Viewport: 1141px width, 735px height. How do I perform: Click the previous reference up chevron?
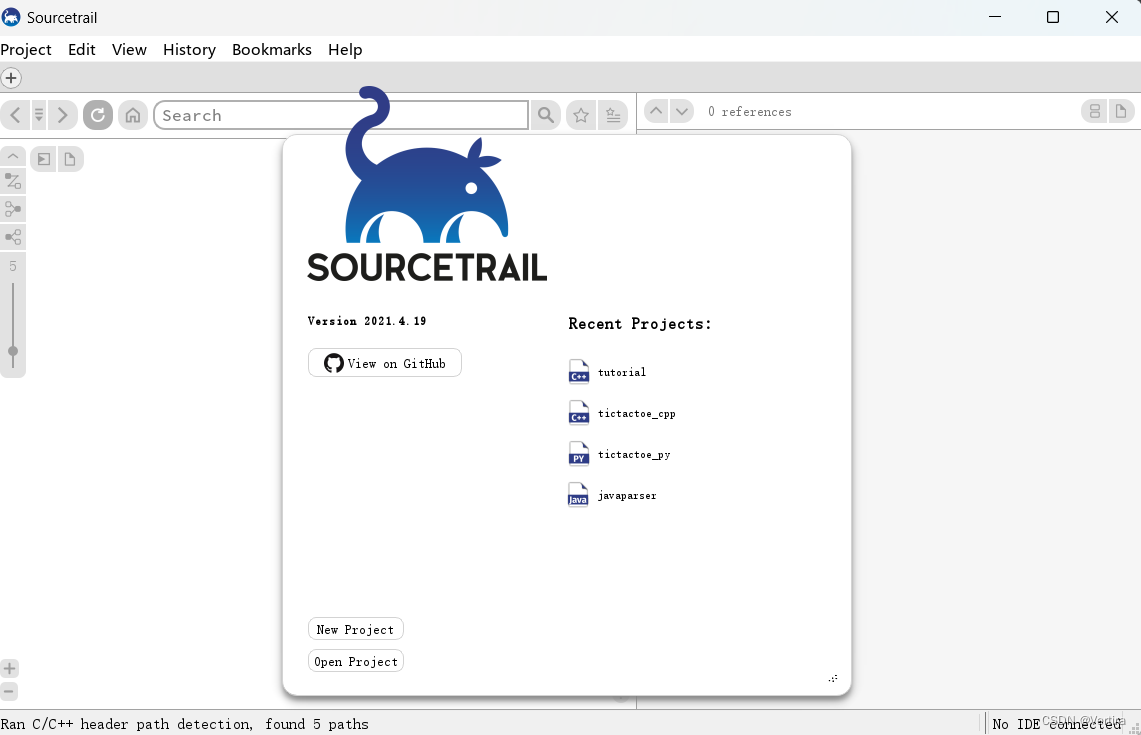(x=656, y=111)
